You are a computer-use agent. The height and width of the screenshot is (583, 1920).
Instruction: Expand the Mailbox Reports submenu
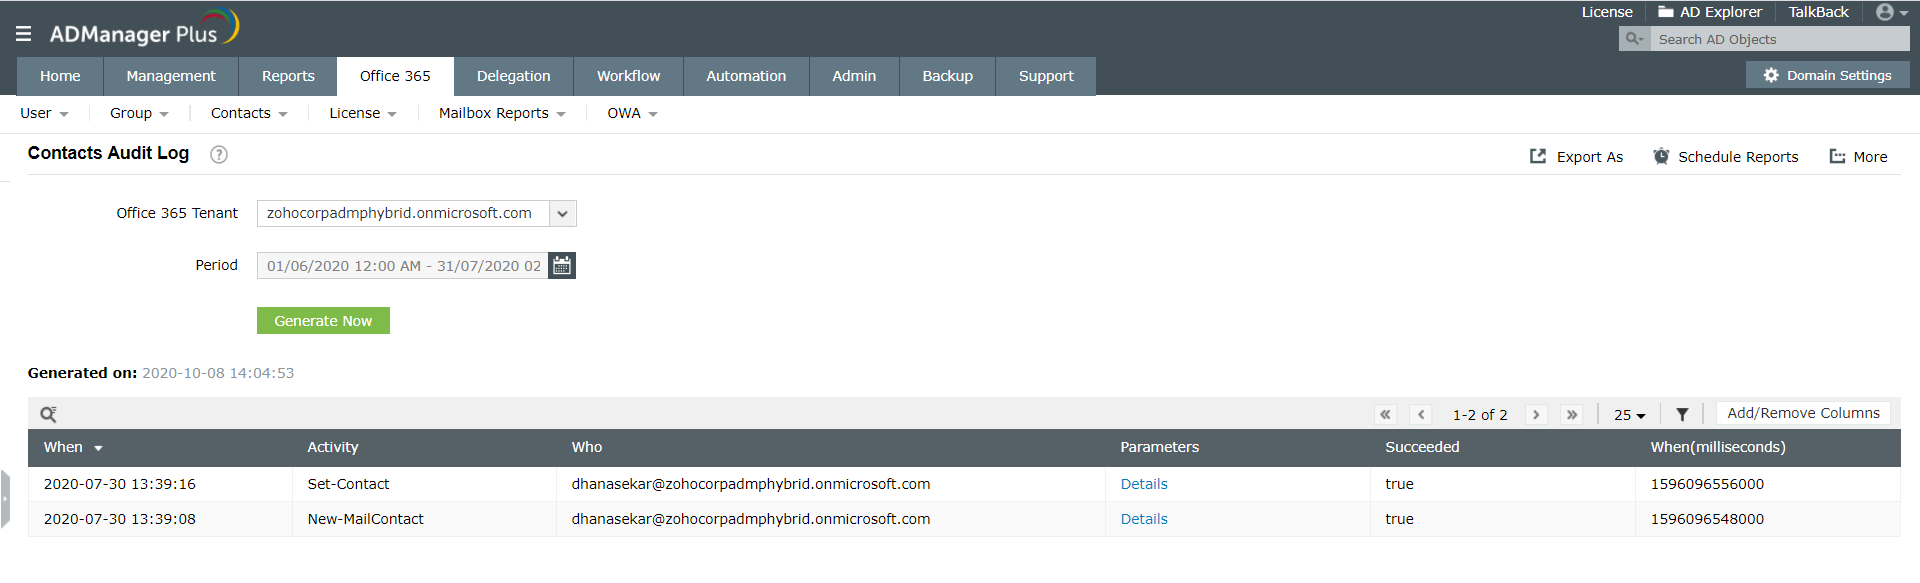click(502, 113)
